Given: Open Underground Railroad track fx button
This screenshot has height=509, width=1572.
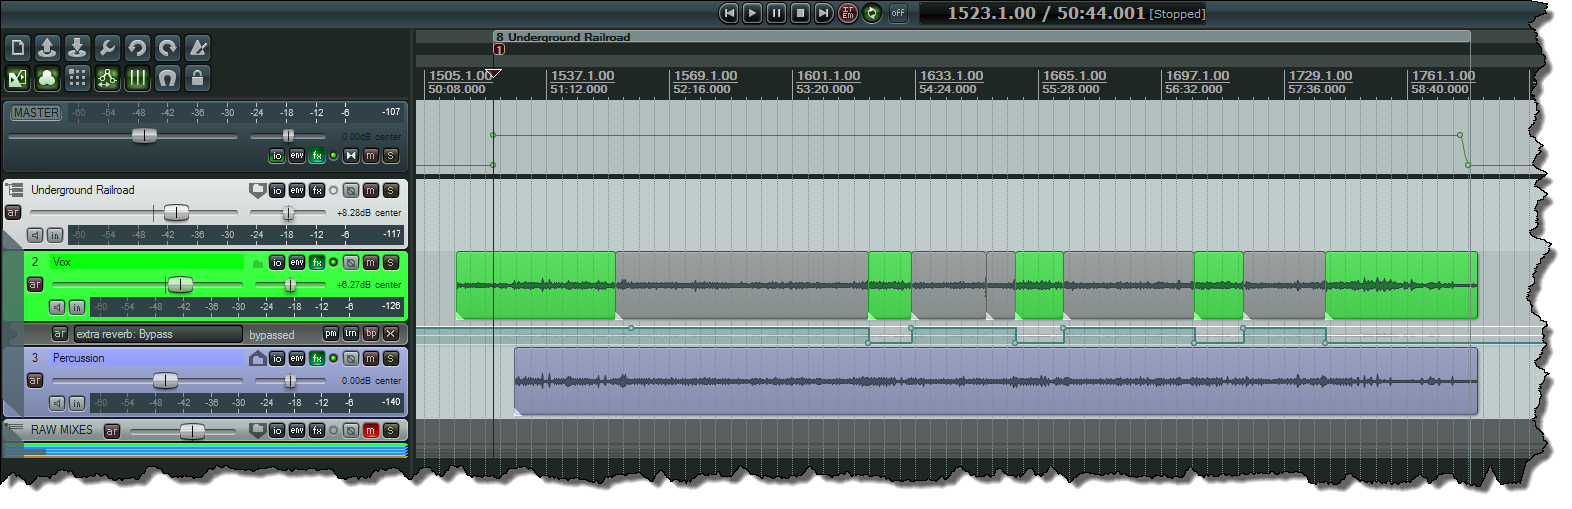Looking at the screenshot, I should (317, 190).
